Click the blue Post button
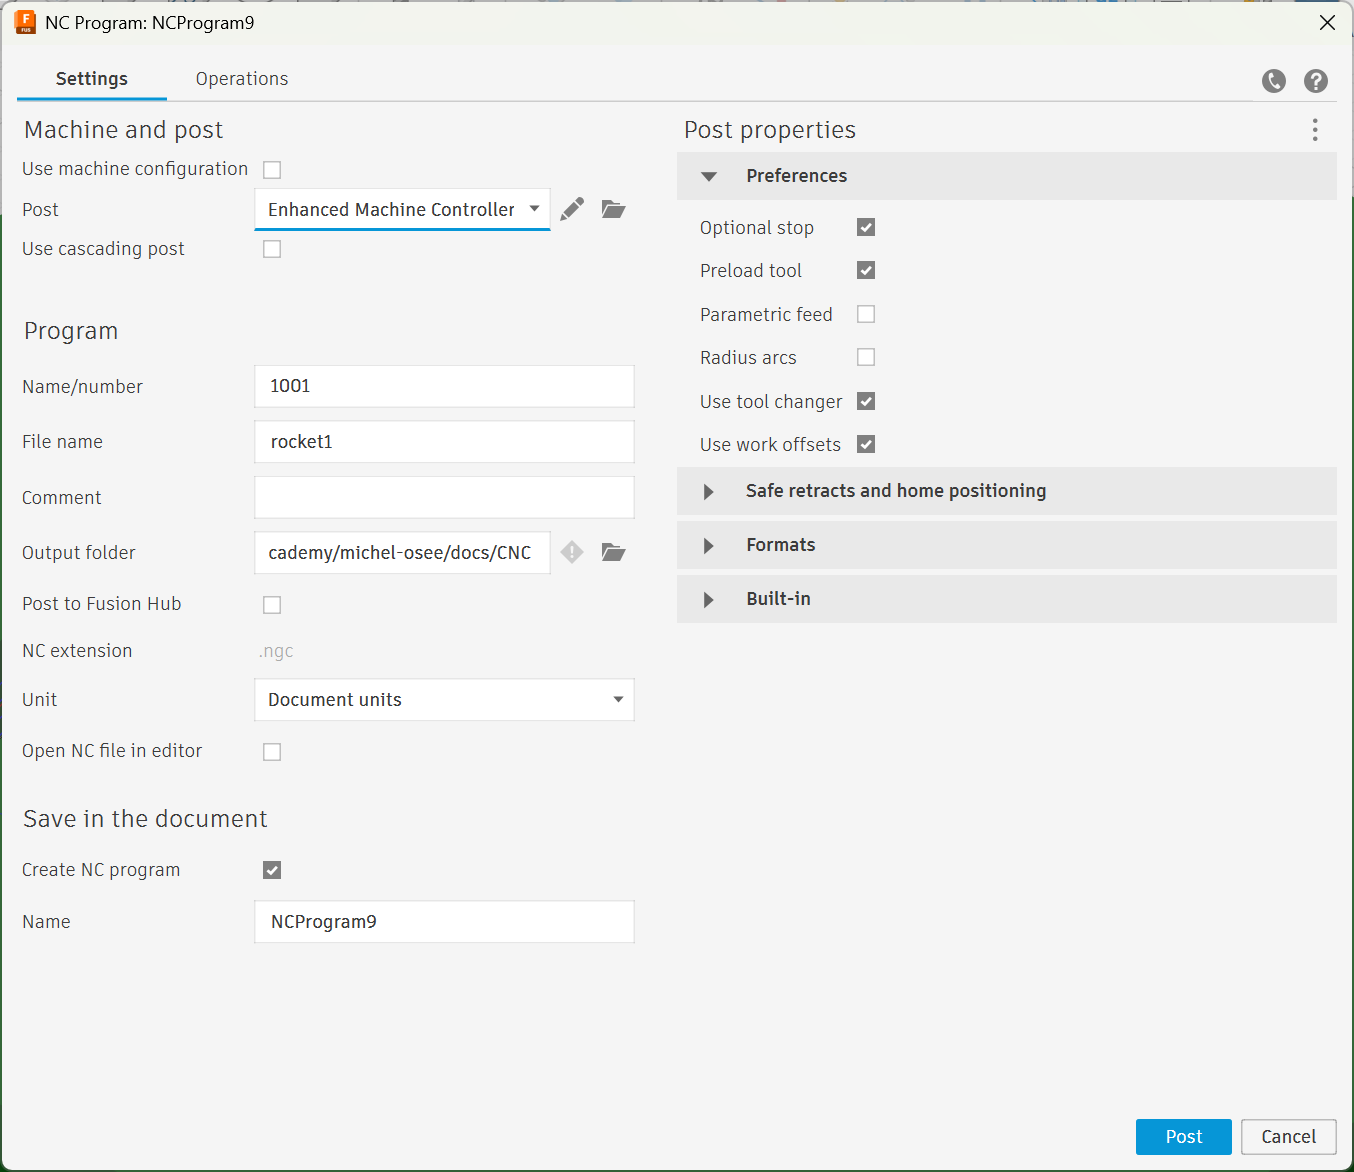 click(1183, 1137)
